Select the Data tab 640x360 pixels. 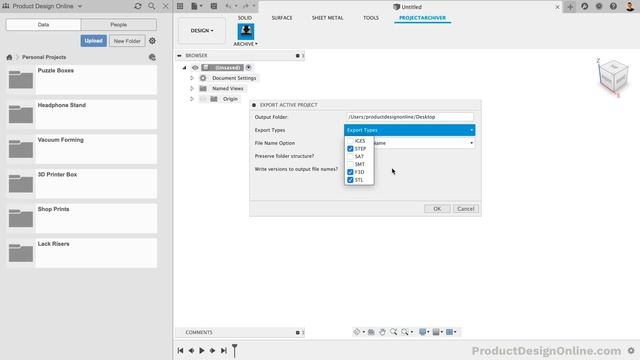[x=43, y=24]
